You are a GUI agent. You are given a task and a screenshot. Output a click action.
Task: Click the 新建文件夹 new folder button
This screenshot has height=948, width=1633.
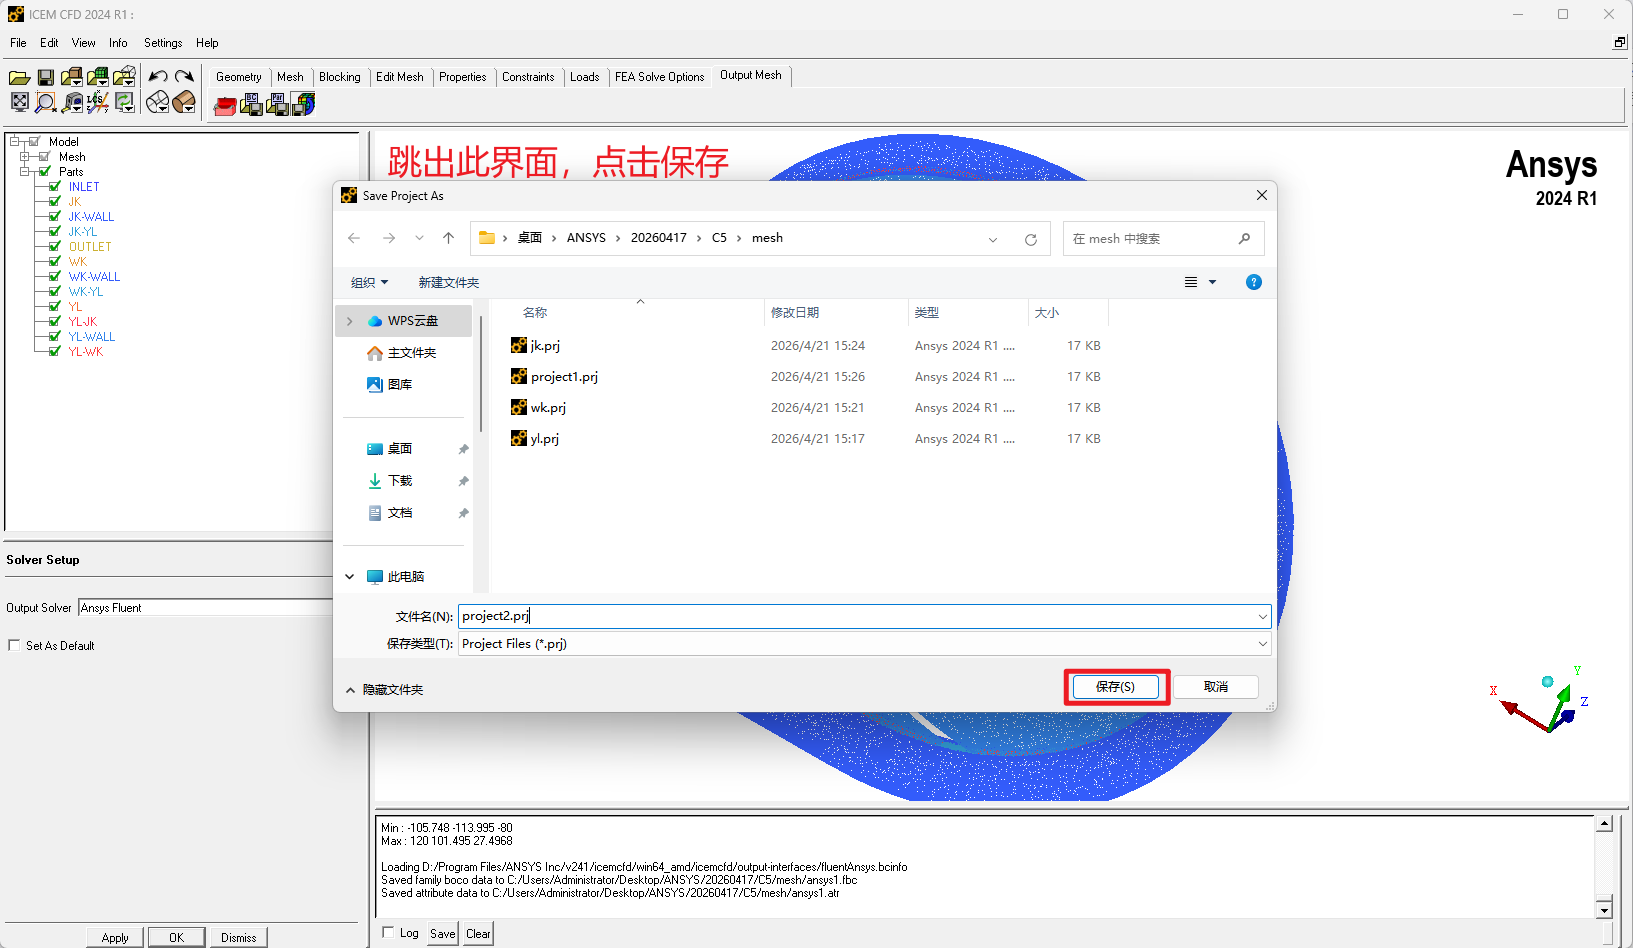click(x=449, y=283)
